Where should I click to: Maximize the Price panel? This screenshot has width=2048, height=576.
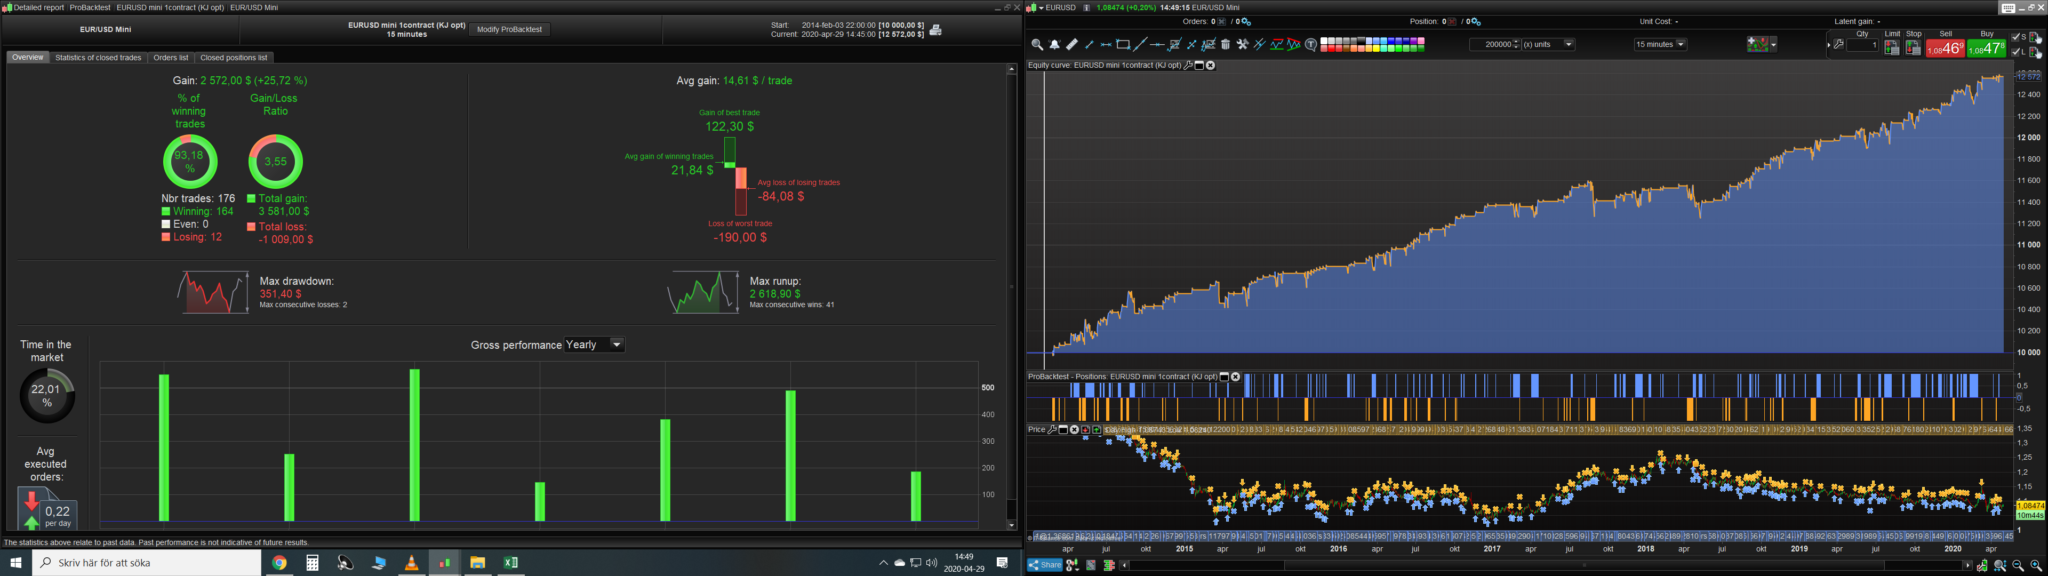1063,430
